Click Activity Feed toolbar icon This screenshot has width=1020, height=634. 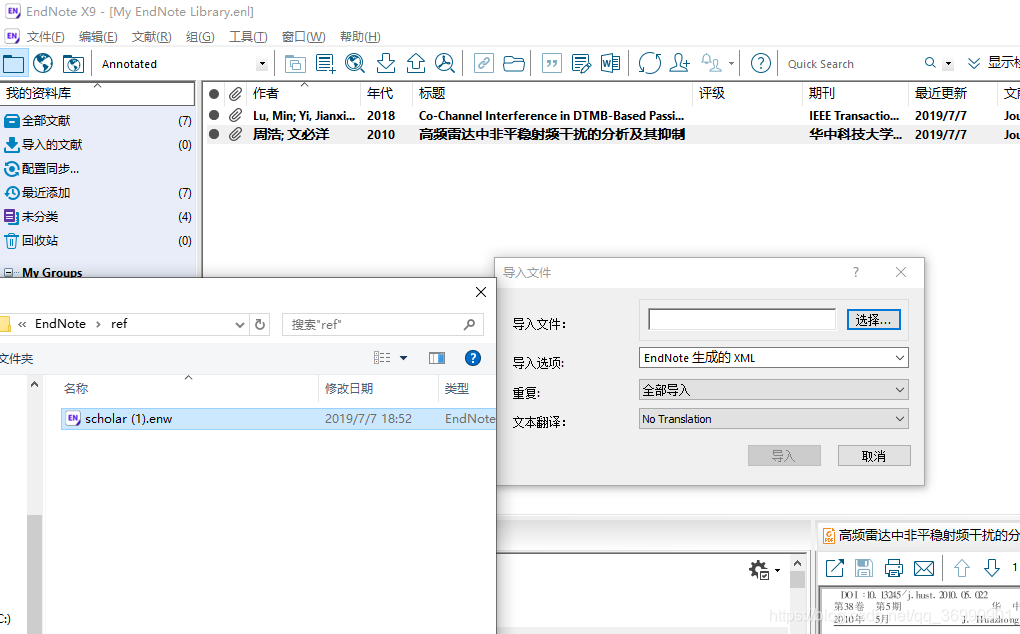tap(711, 64)
